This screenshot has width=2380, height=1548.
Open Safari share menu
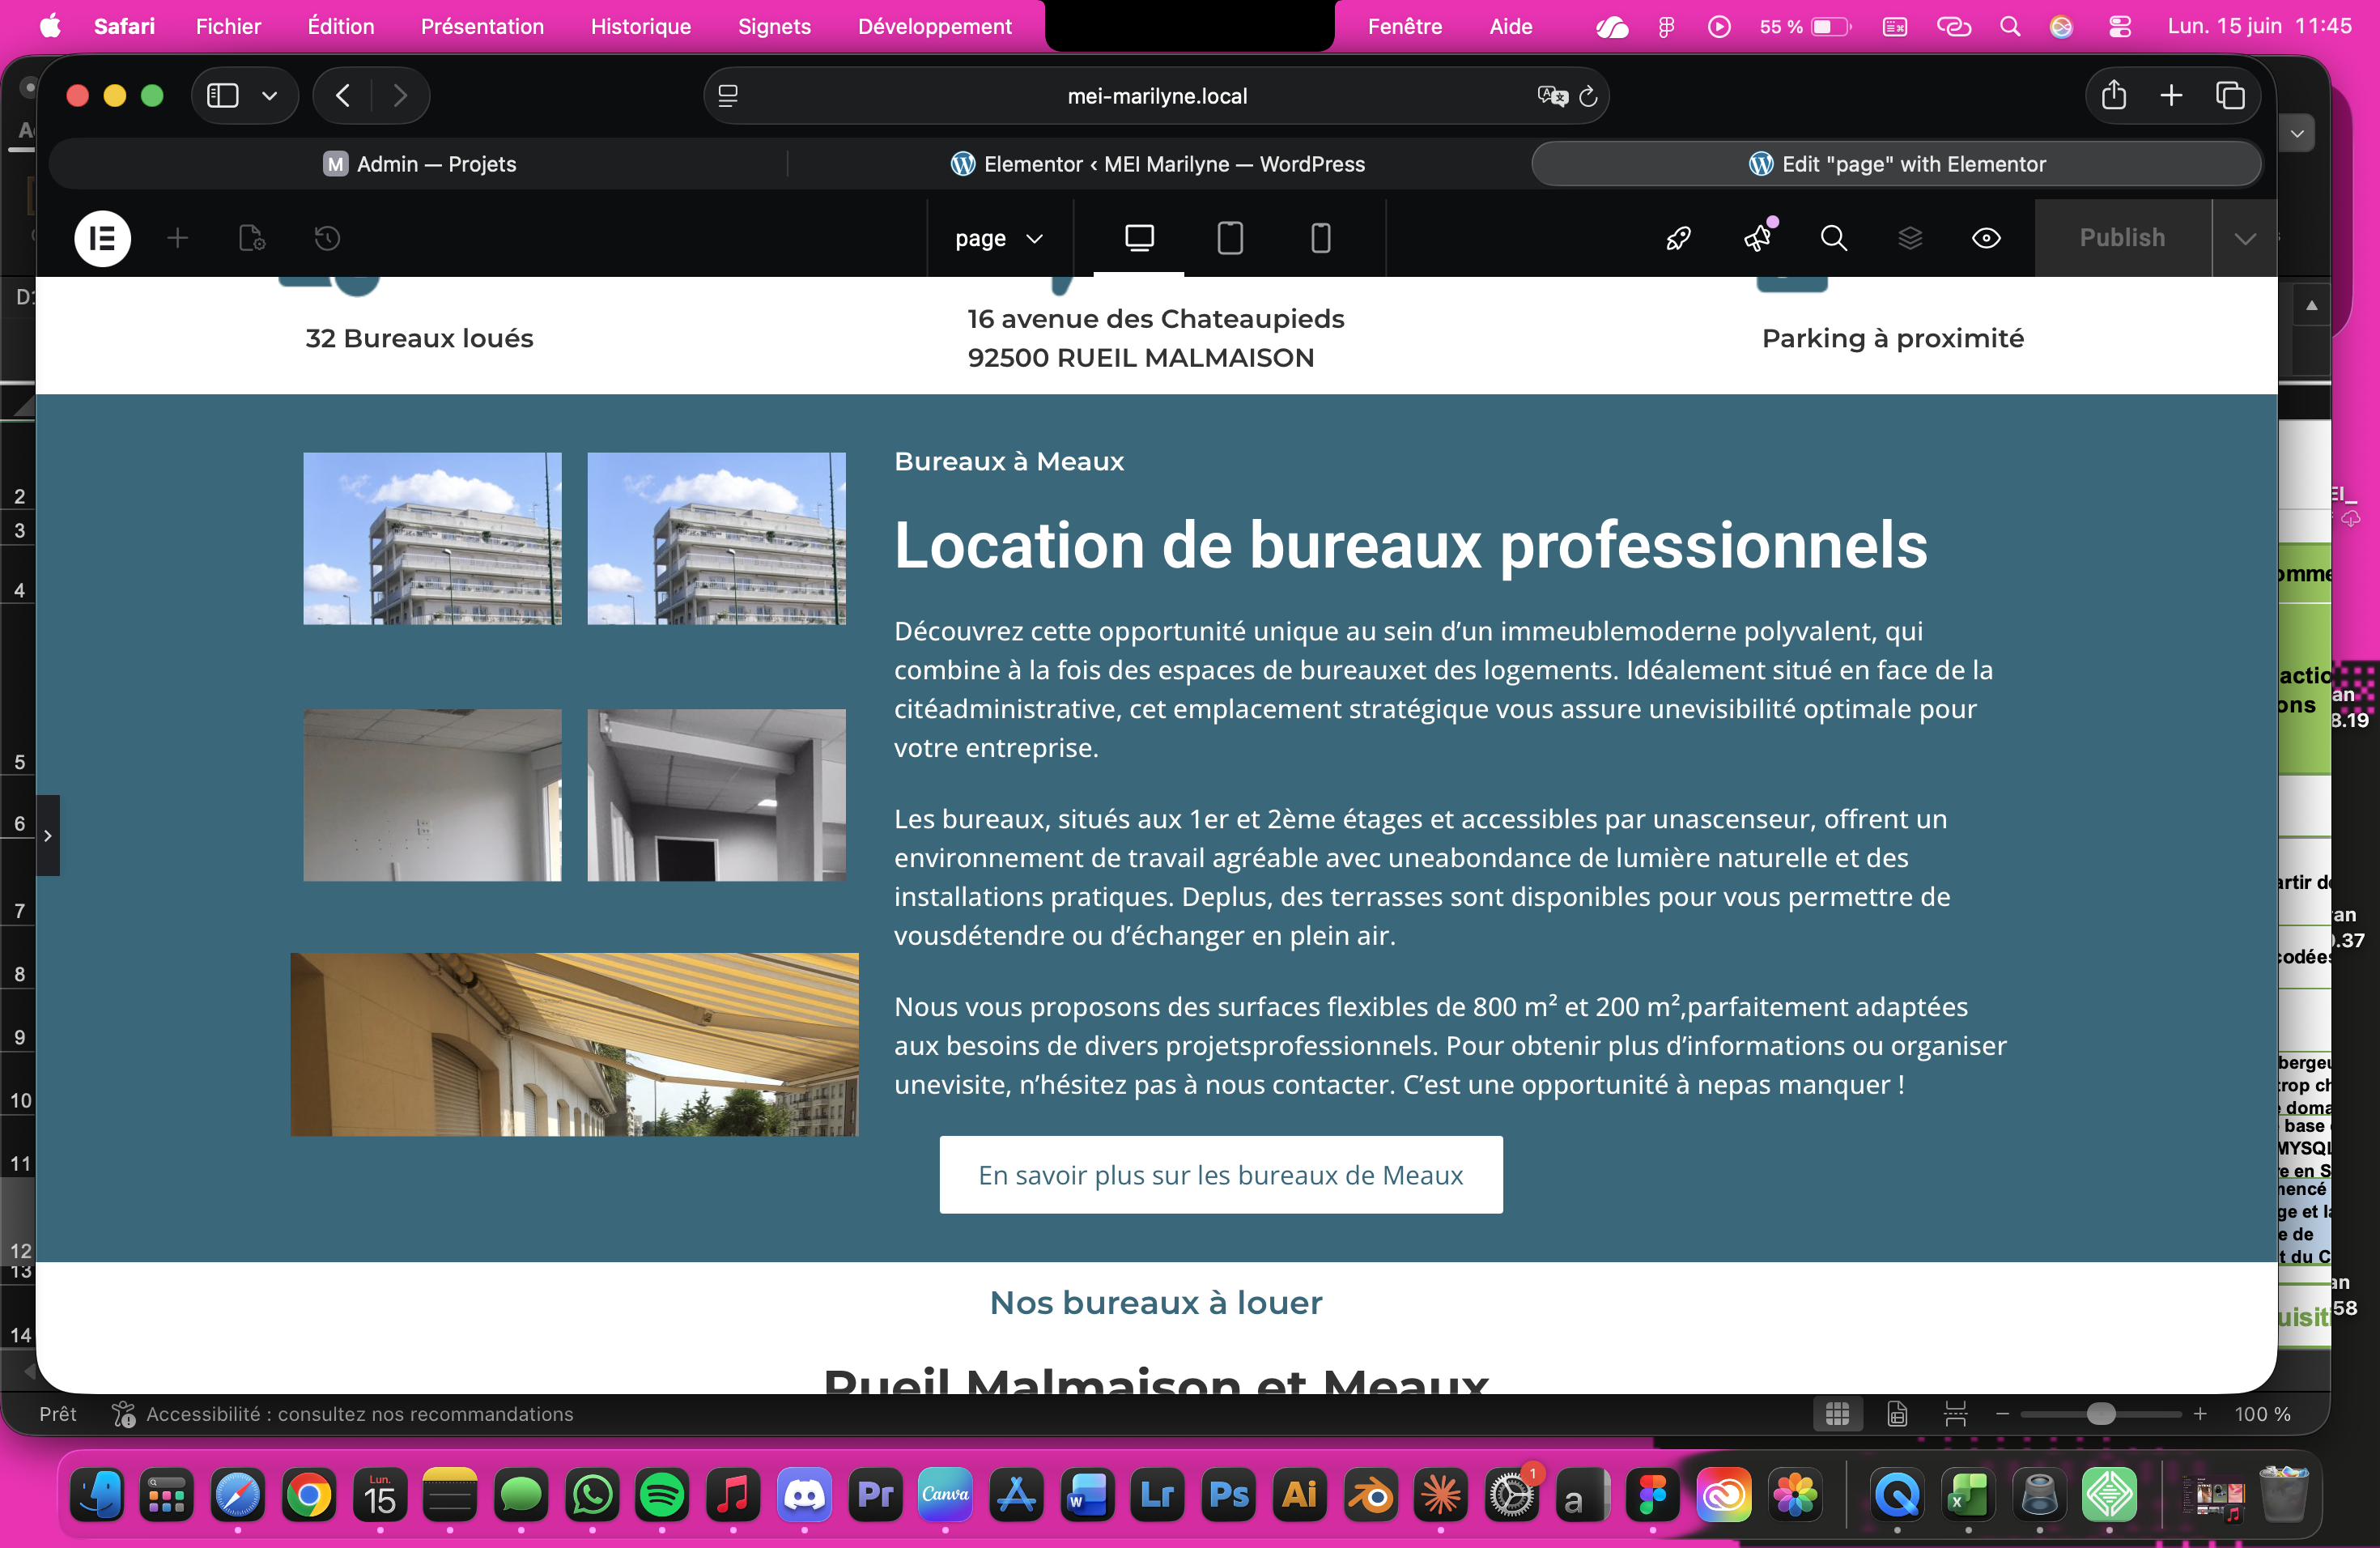(x=2113, y=96)
